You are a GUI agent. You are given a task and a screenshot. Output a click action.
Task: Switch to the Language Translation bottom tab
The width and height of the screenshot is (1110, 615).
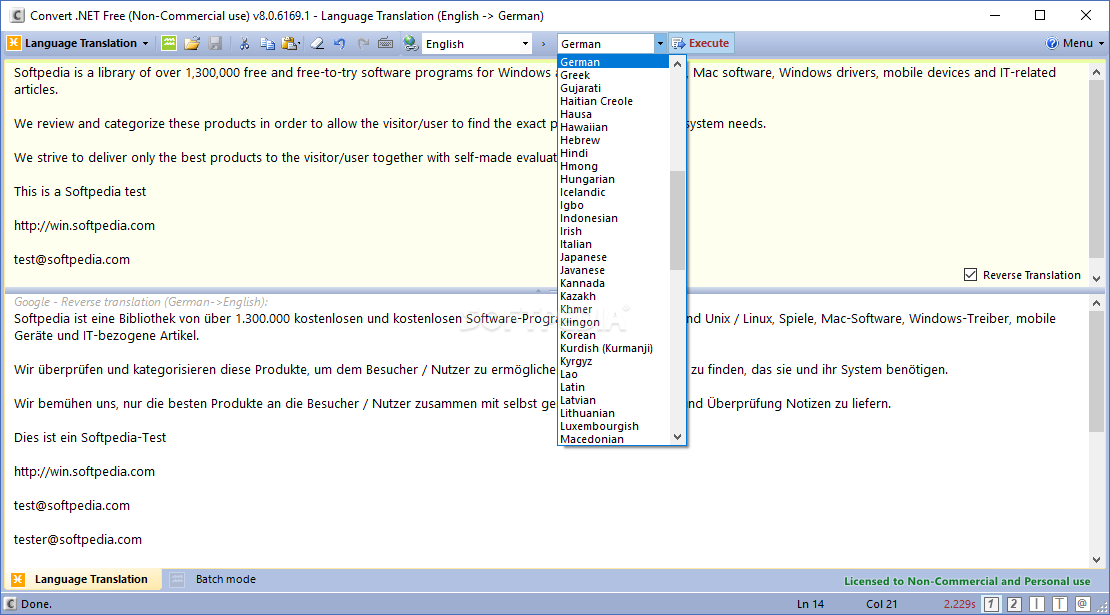83,579
